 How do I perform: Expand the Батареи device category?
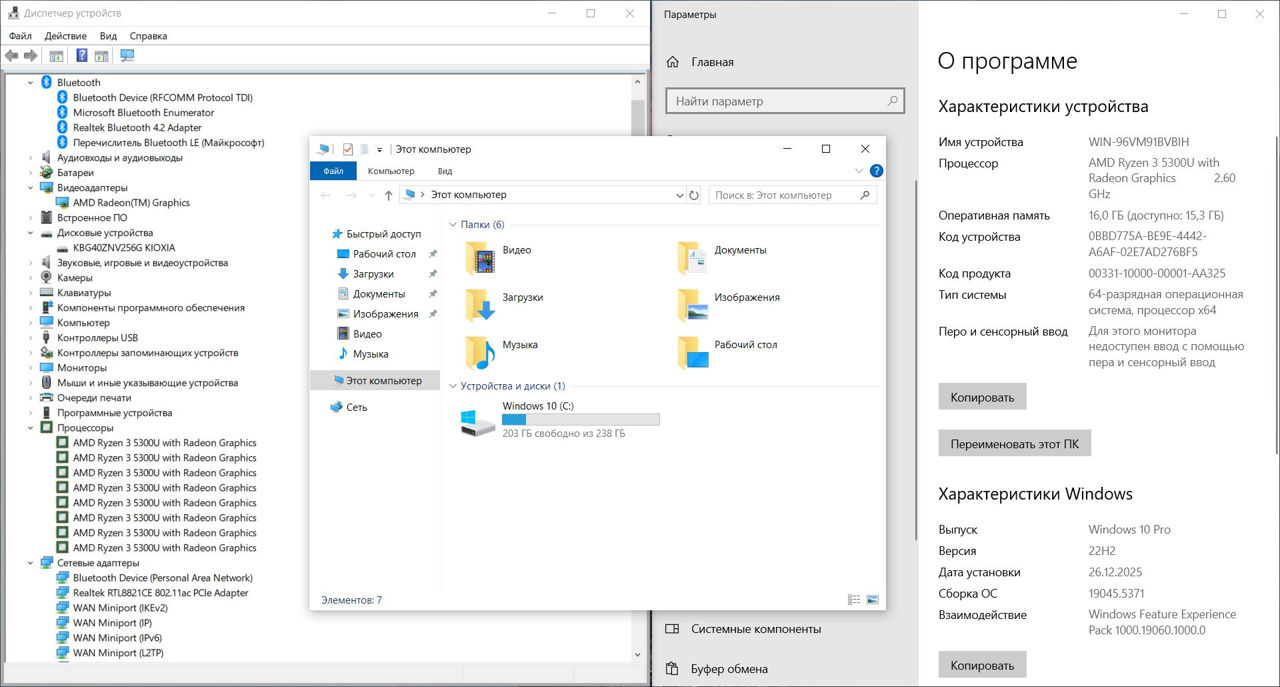pos(31,173)
